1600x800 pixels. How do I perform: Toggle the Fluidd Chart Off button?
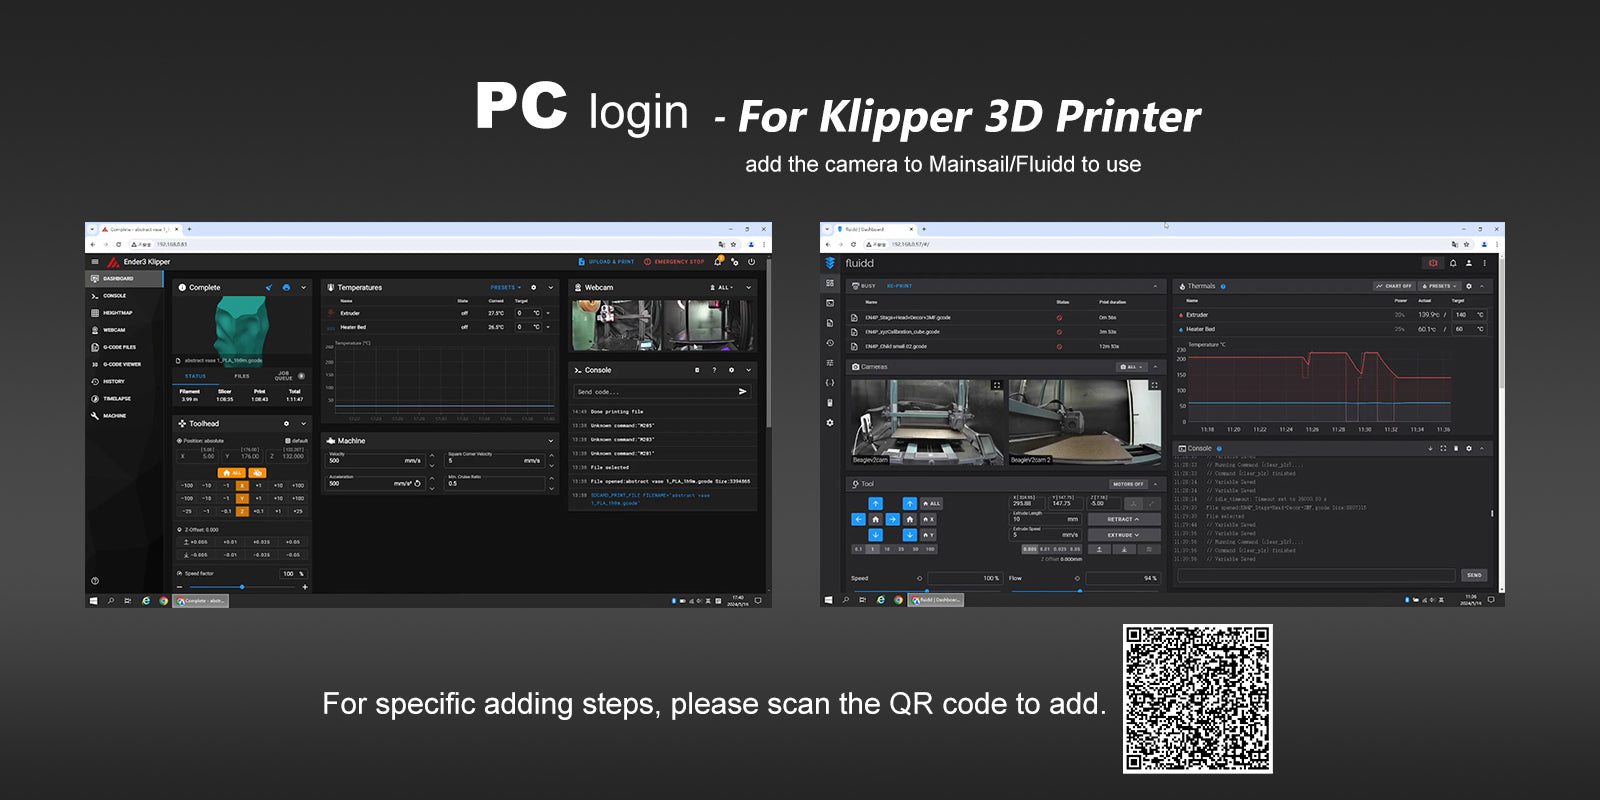[x=1393, y=286]
